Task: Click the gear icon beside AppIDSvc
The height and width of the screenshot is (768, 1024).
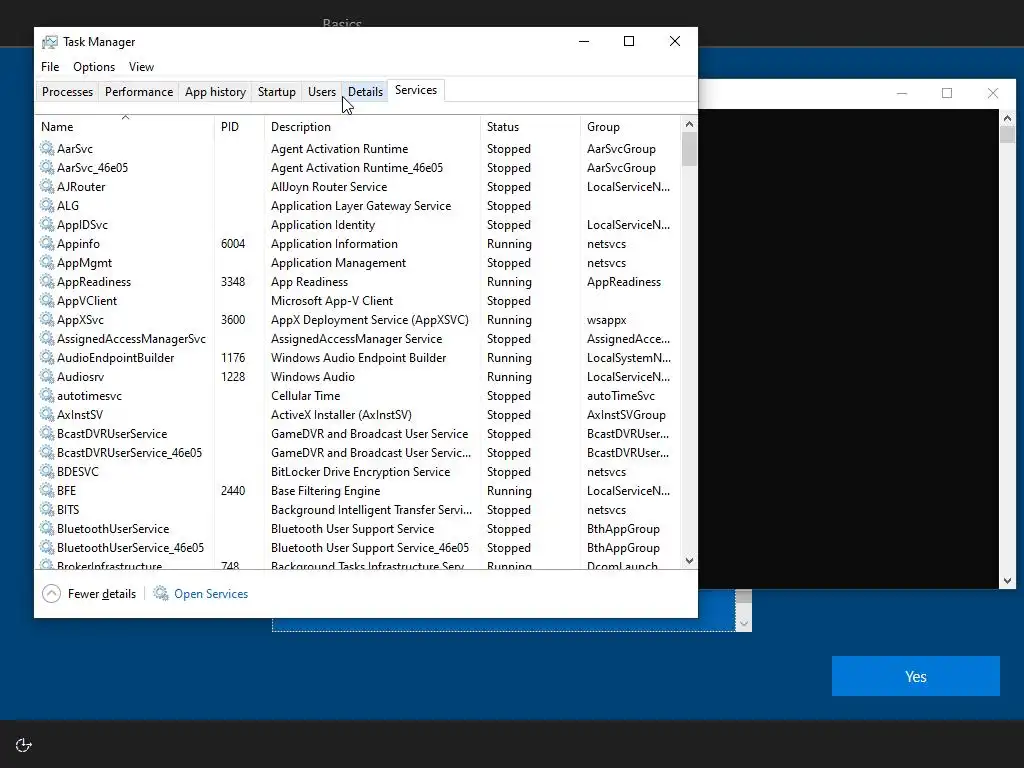Action: (47, 224)
